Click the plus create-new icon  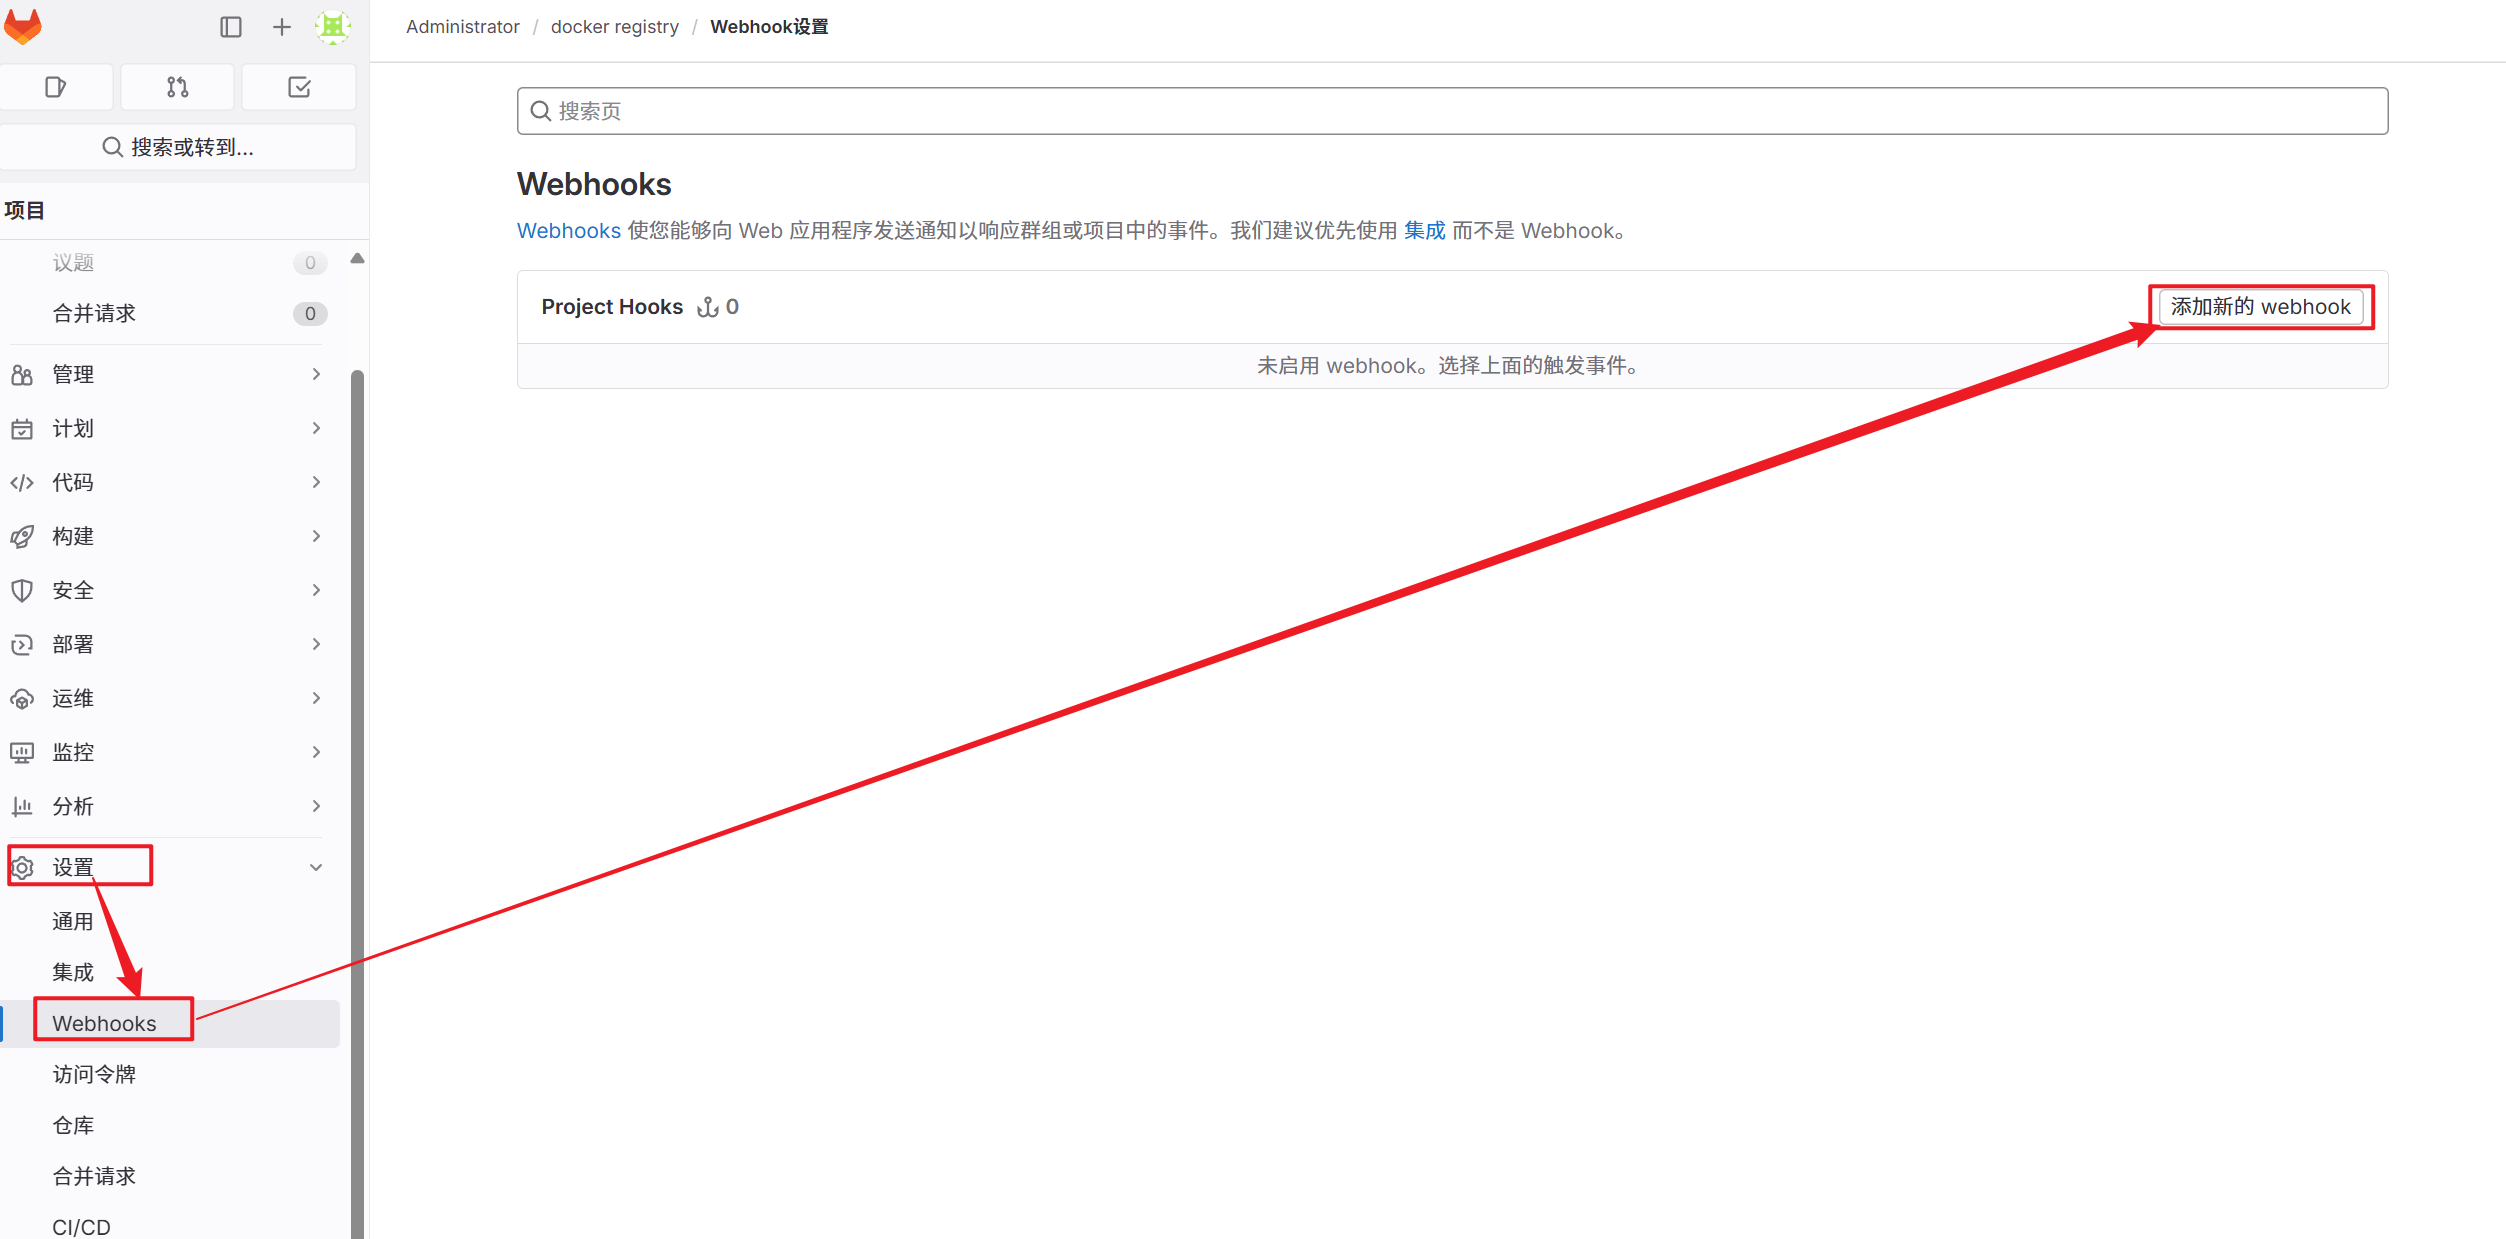click(282, 27)
